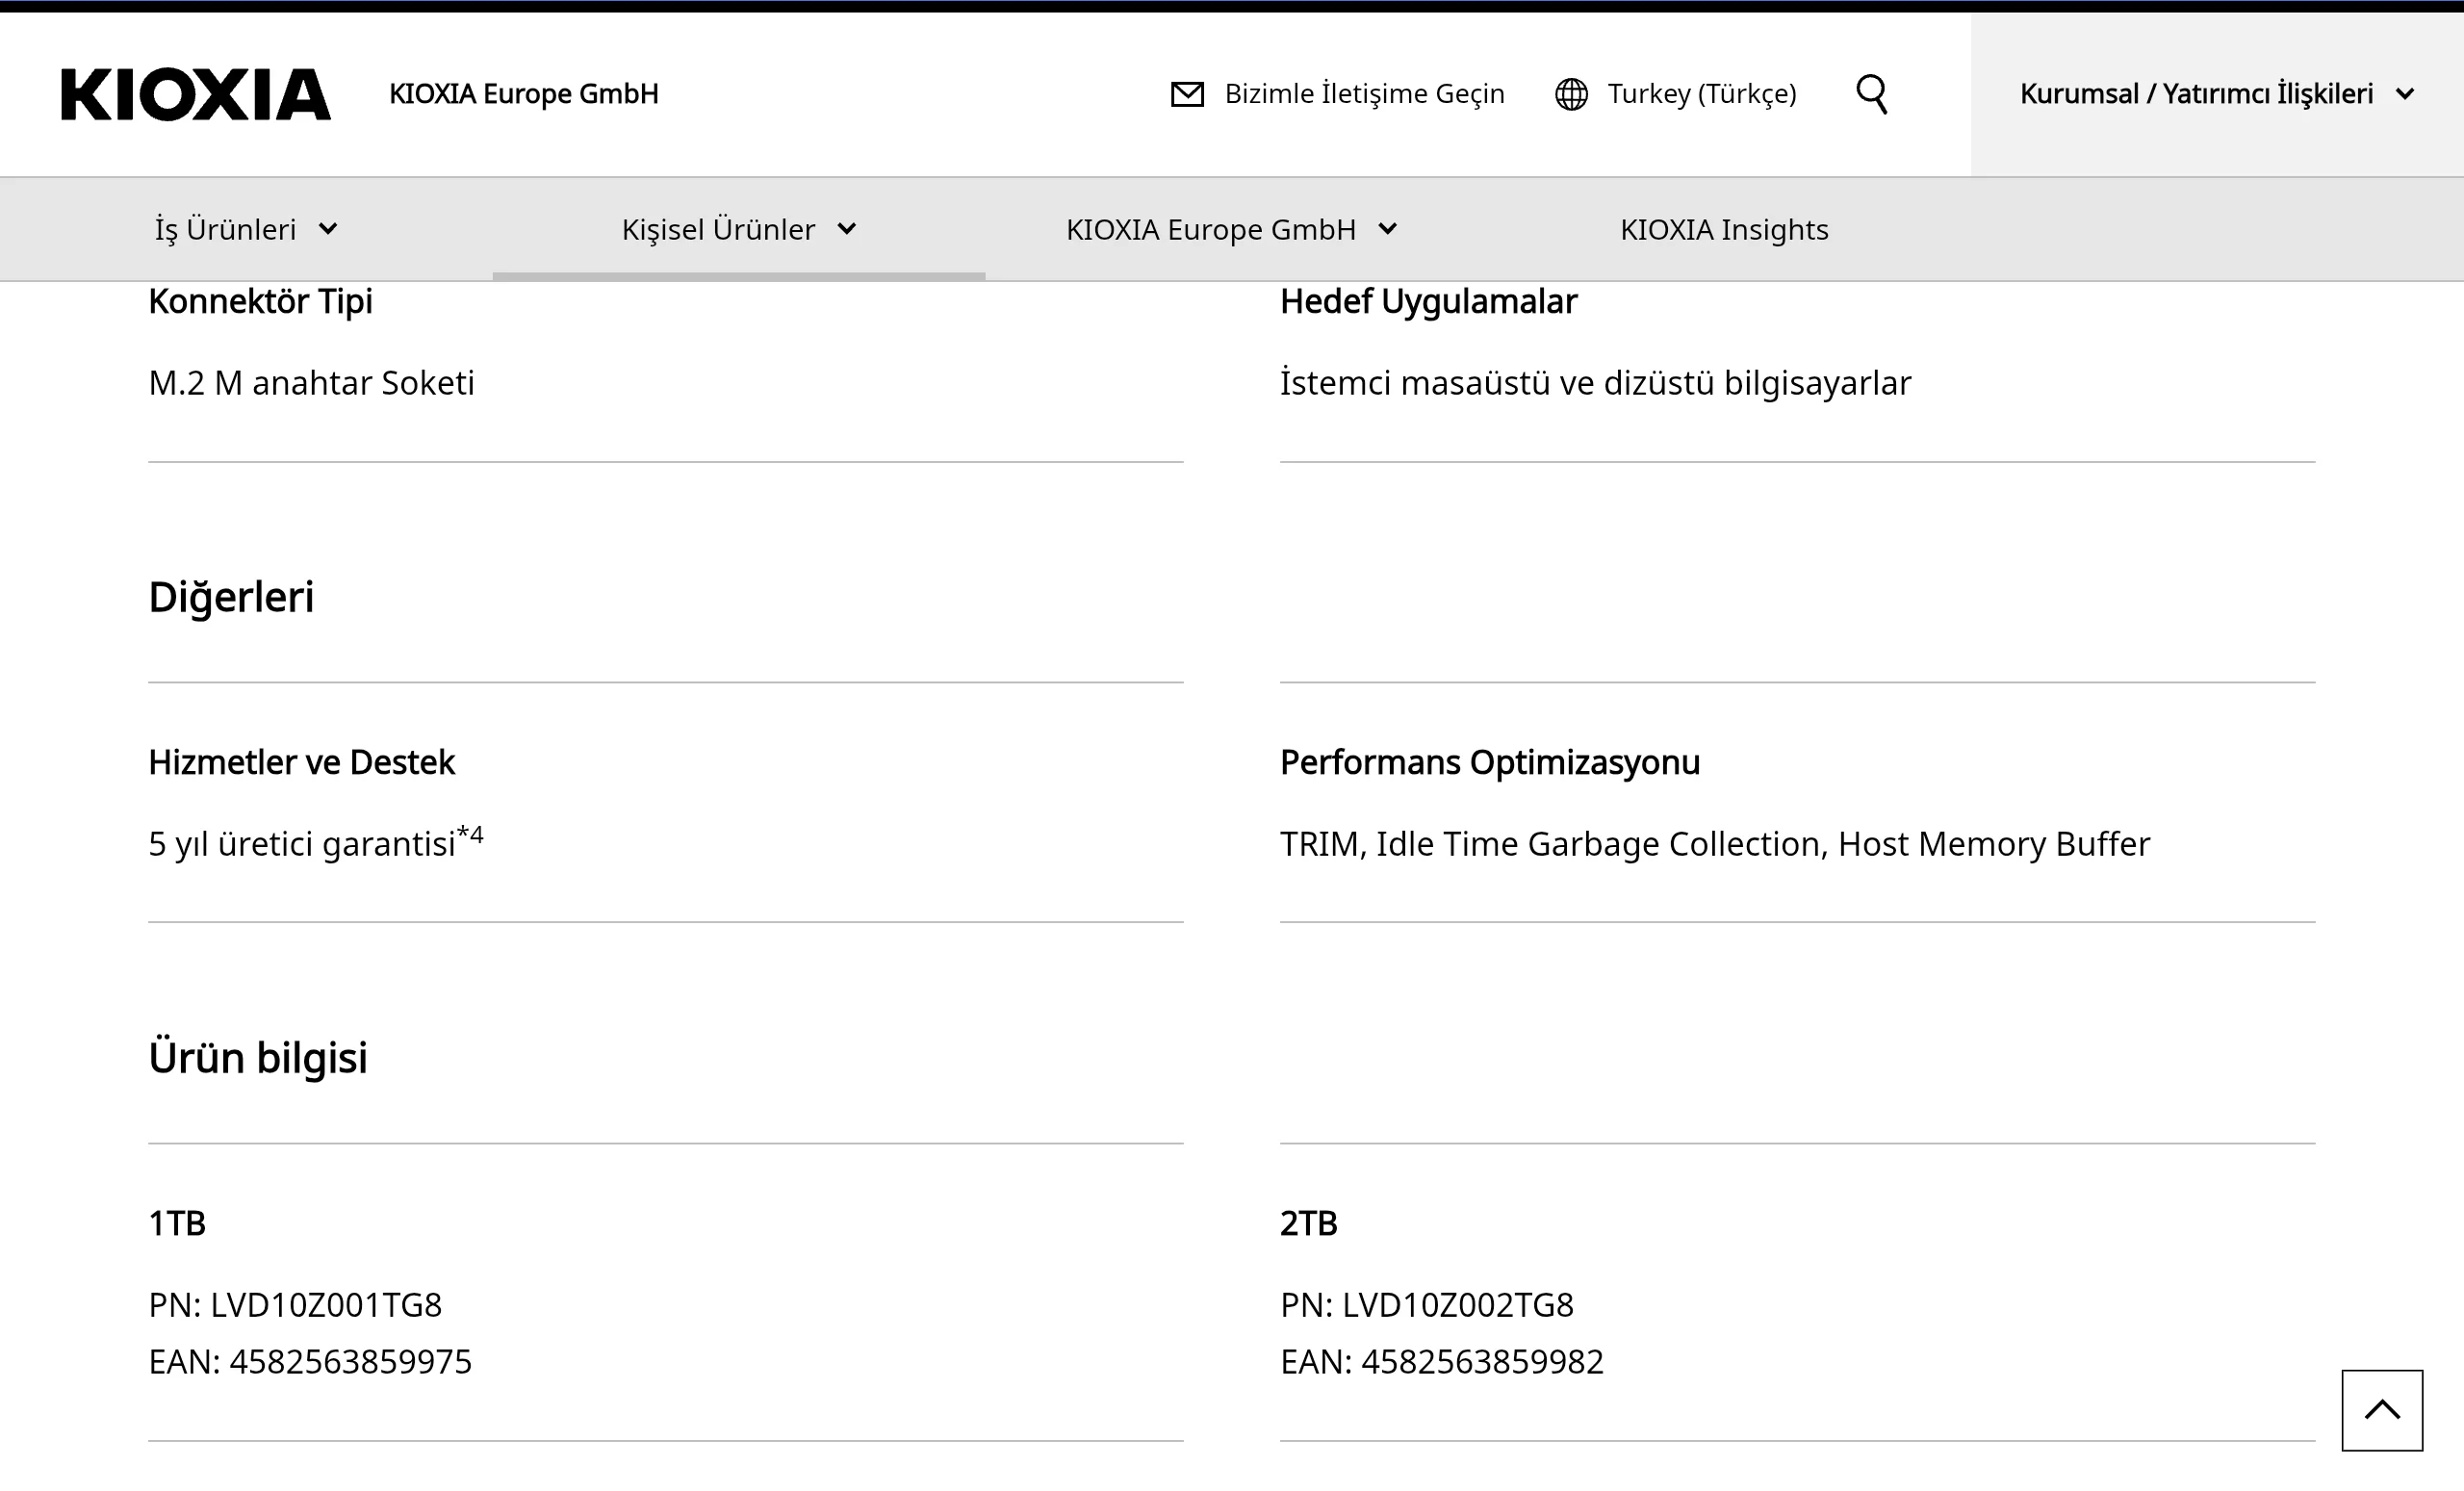Click the scroll-to-top arrow button

tap(2381, 1409)
